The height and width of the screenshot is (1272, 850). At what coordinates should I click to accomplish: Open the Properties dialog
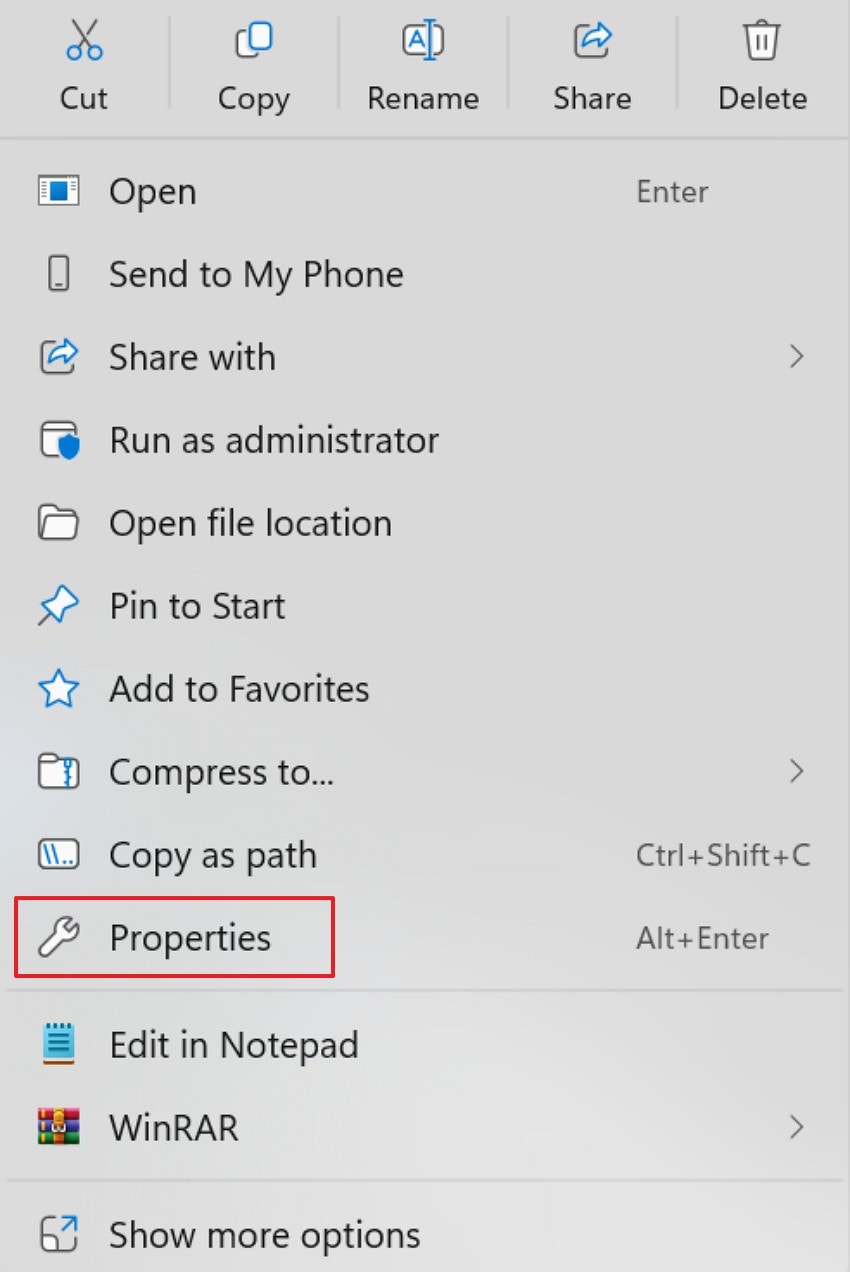(191, 938)
